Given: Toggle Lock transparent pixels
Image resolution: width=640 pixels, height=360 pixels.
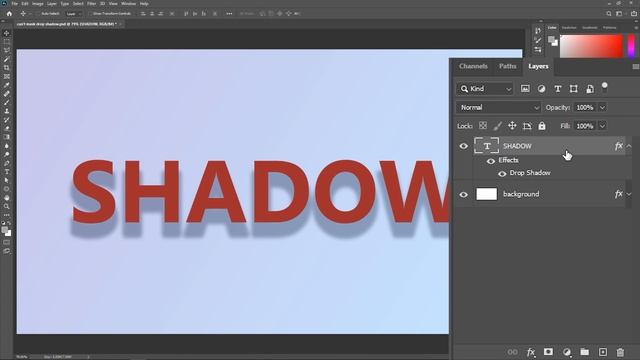Looking at the screenshot, I should coord(483,126).
